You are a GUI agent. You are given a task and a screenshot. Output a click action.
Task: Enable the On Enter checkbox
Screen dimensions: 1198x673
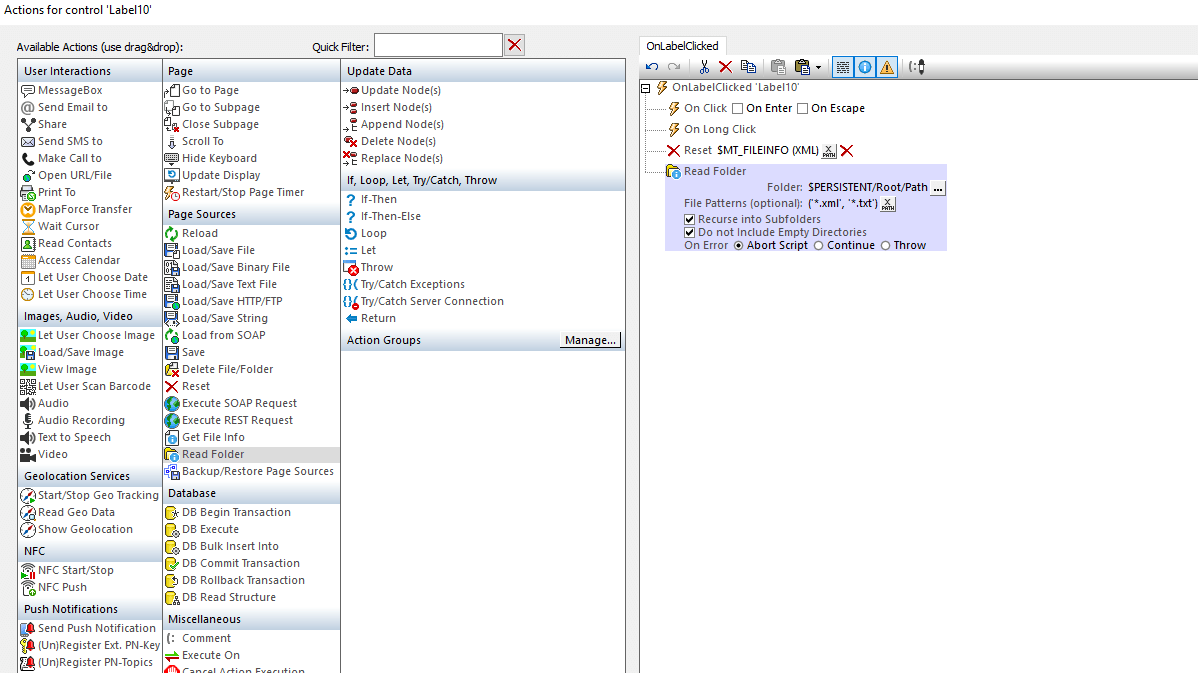pyautogui.click(x=738, y=108)
